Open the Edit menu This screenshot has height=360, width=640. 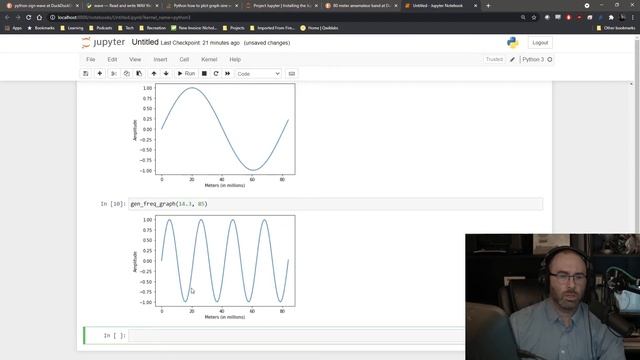coord(112,60)
